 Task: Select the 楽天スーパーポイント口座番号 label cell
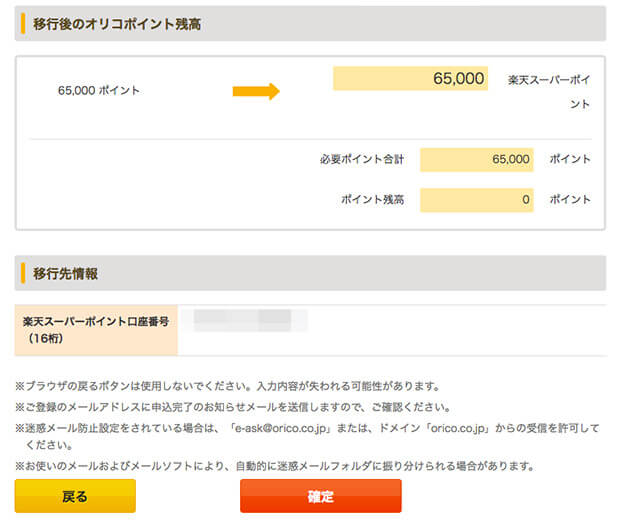(x=96, y=330)
